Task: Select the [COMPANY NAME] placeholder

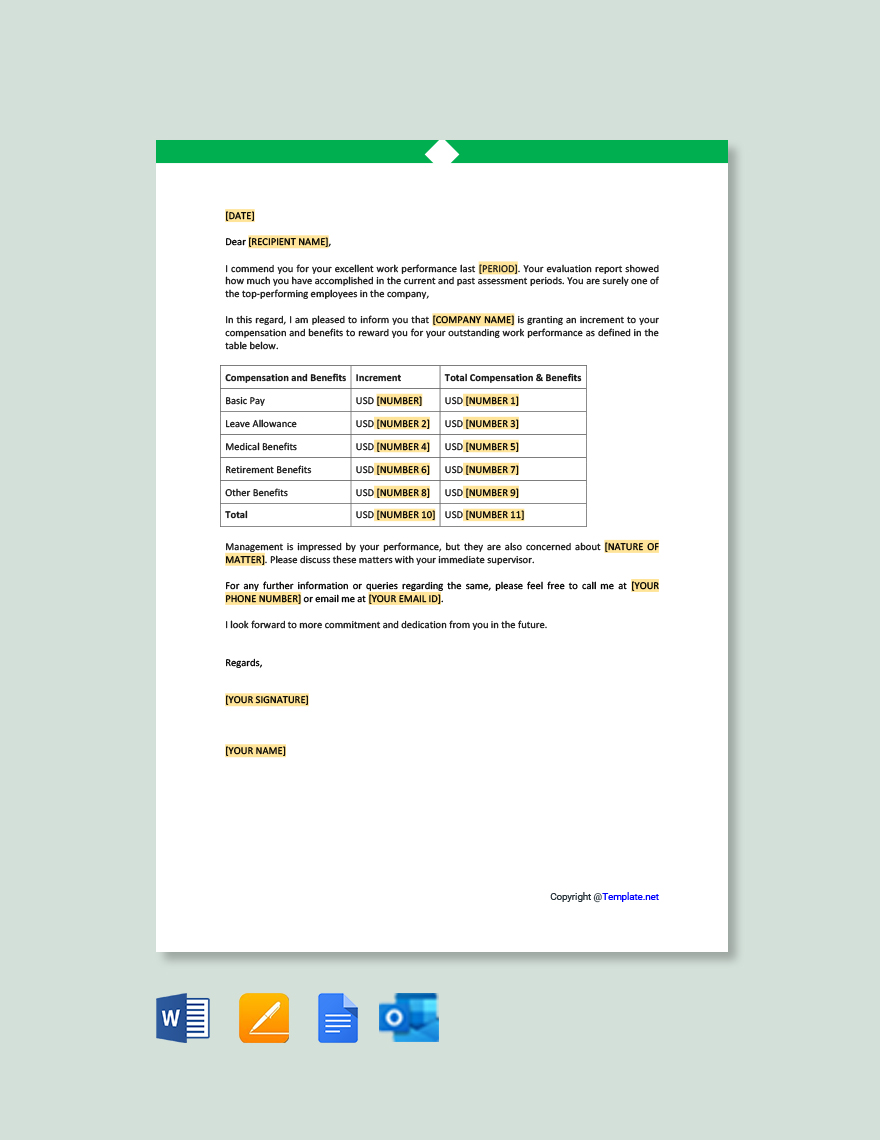Action: tap(471, 319)
